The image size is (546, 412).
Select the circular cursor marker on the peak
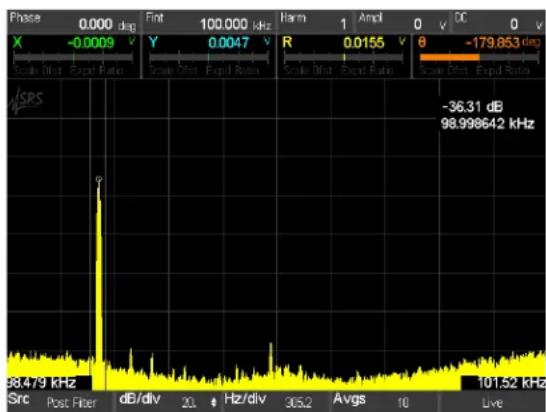click(99, 179)
